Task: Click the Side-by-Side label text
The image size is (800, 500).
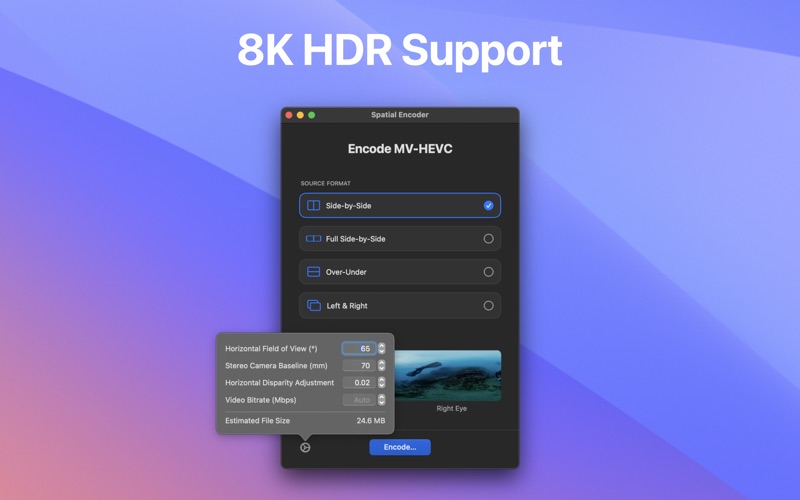Action: coord(348,206)
